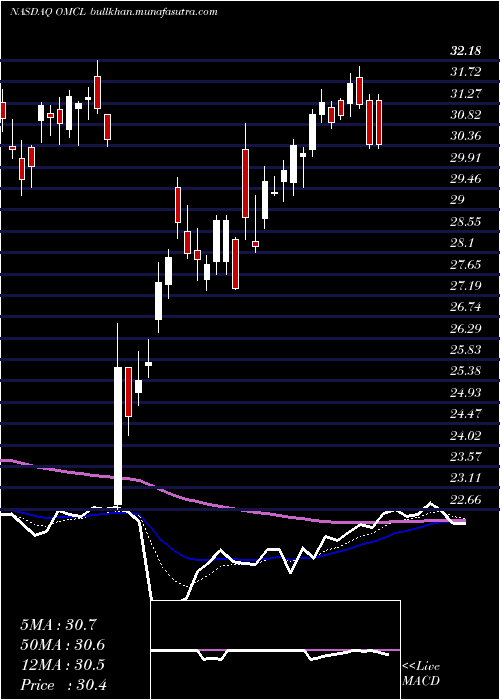Select the 30.36 price axis label
The width and height of the screenshot is (500, 700).
(x=466, y=136)
